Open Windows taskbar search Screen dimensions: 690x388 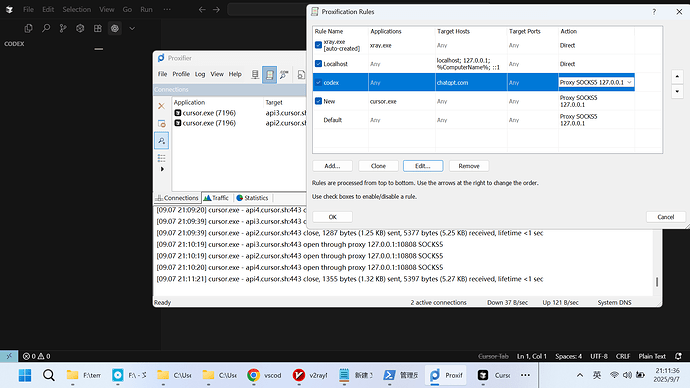[48, 375]
